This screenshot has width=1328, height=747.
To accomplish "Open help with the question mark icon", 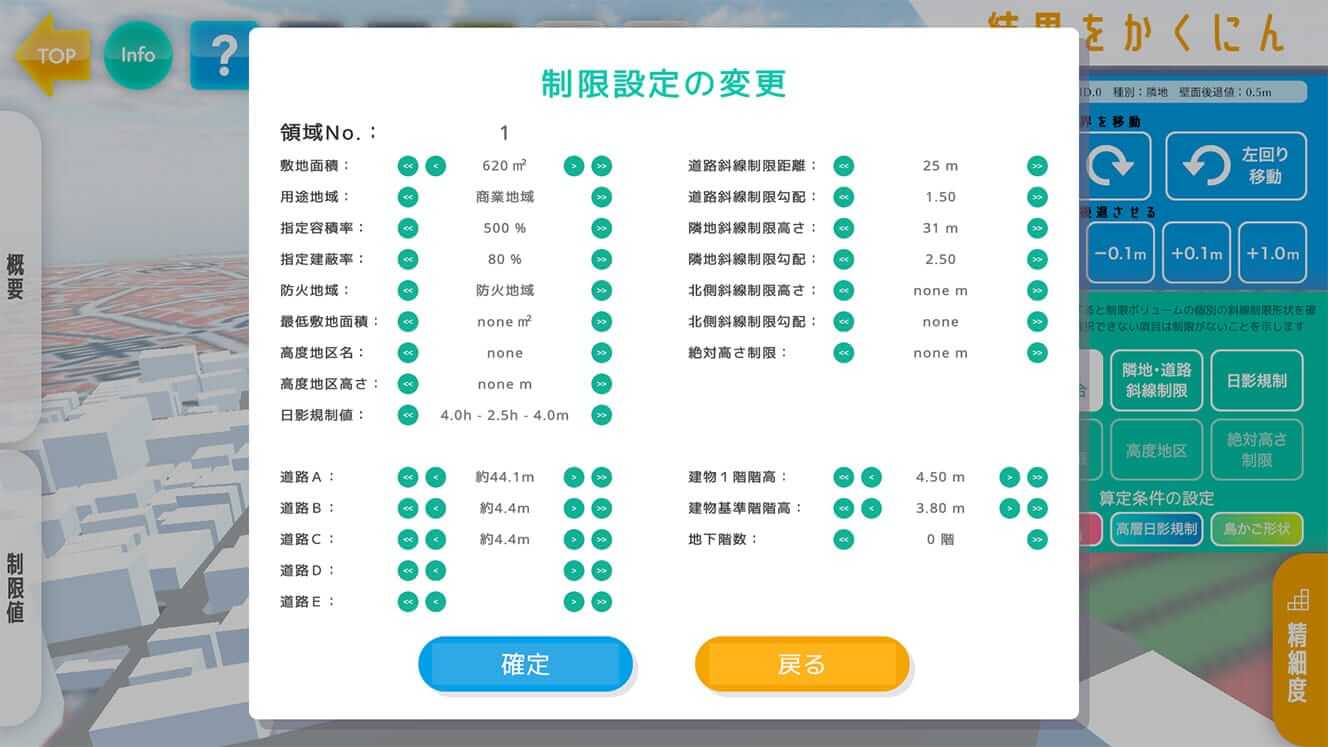I will (x=222, y=57).
